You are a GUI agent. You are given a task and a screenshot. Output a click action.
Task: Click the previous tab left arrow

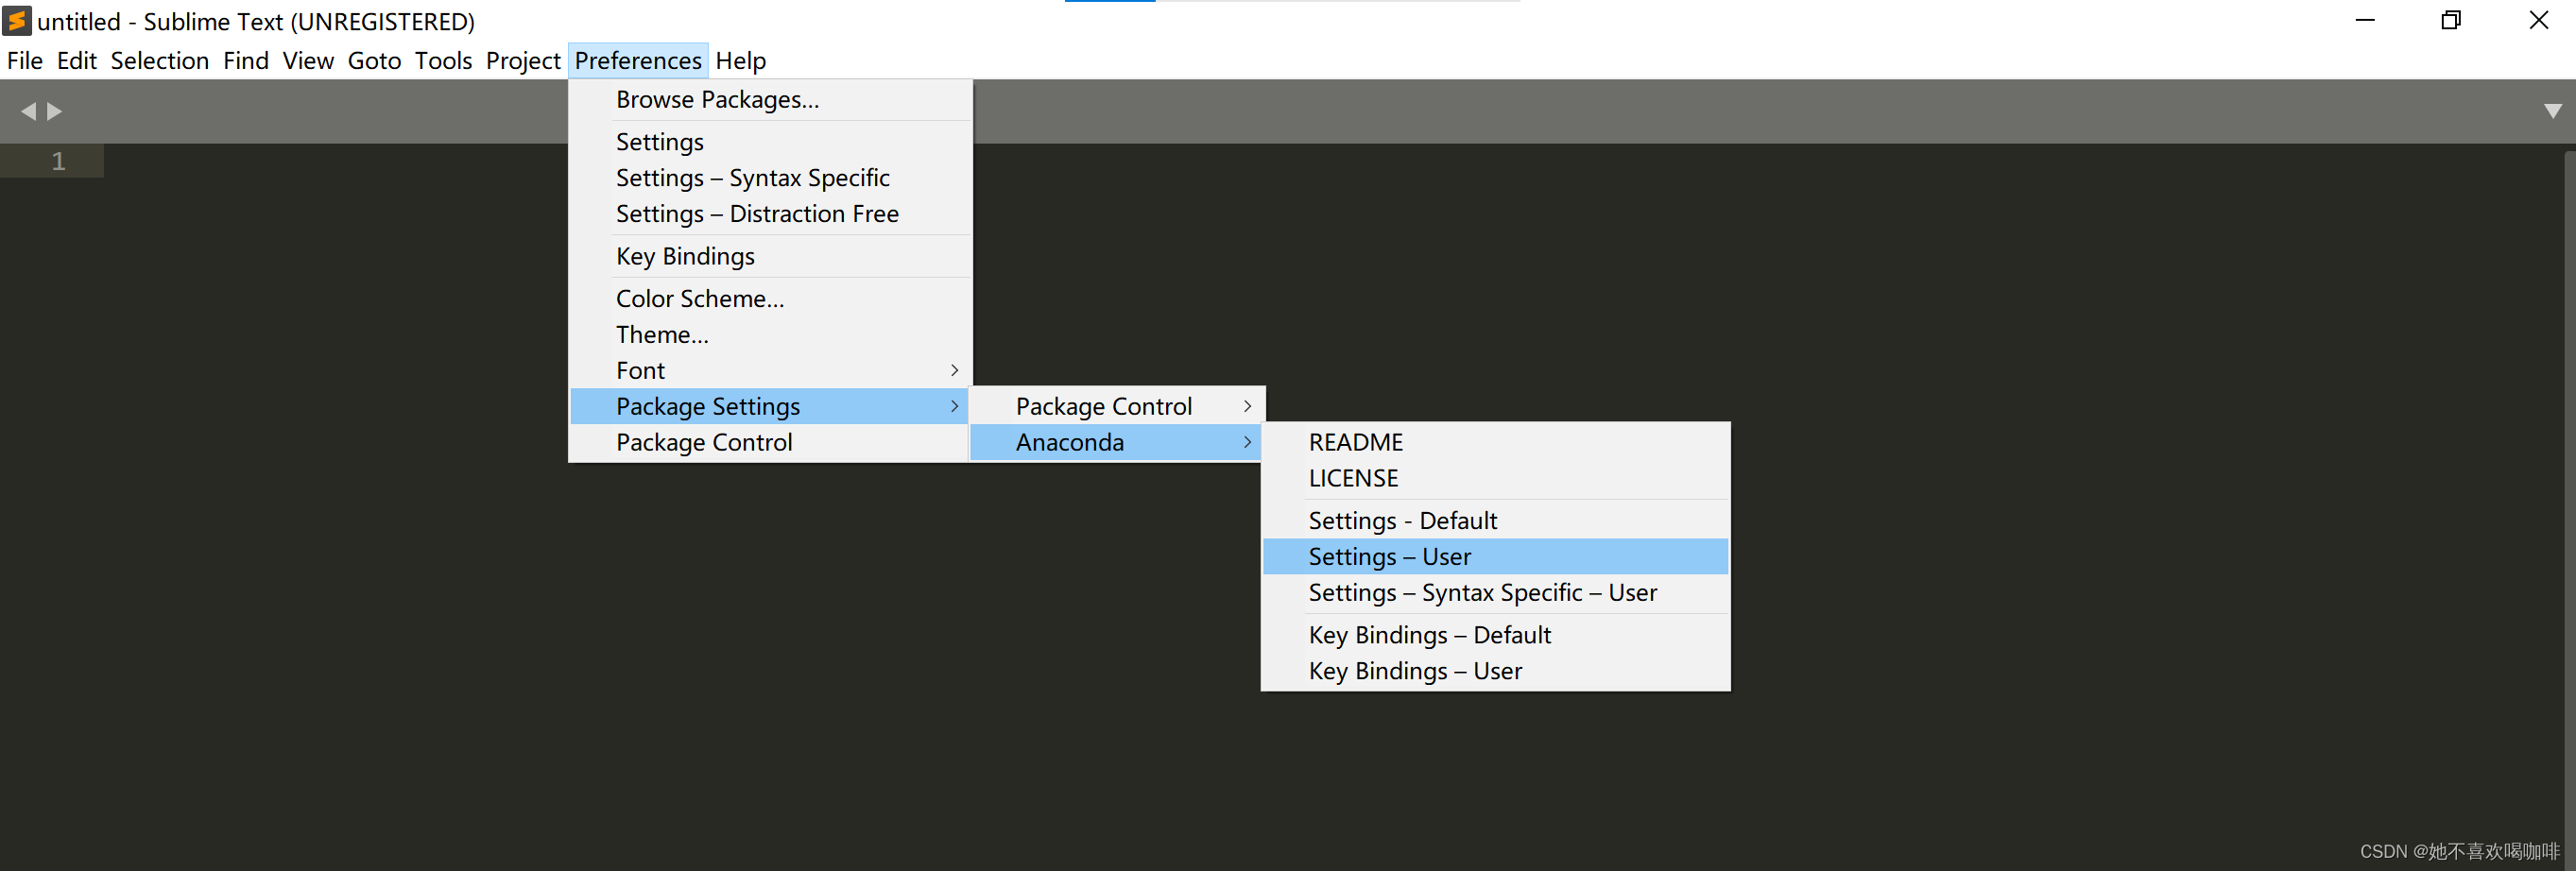[28, 111]
